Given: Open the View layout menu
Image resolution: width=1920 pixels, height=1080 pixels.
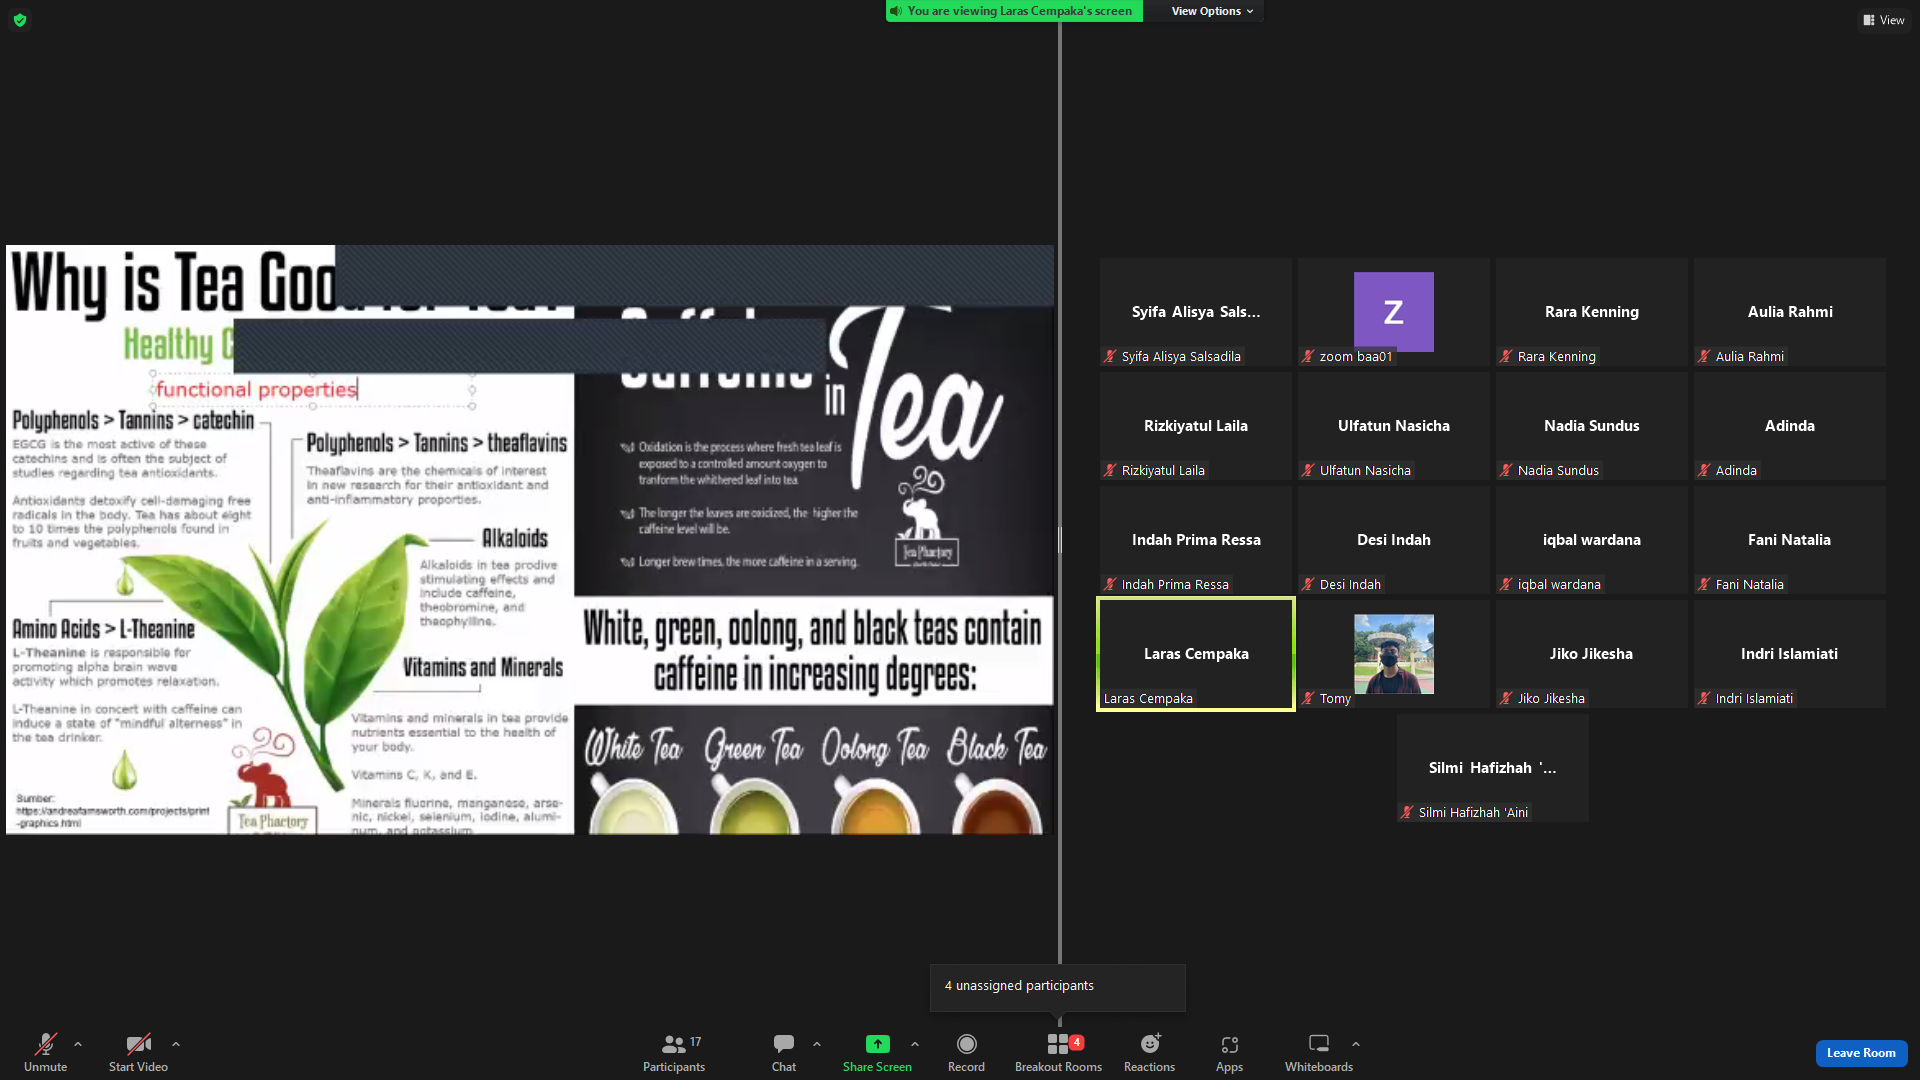Looking at the screenshot, I should [1884, 20].
